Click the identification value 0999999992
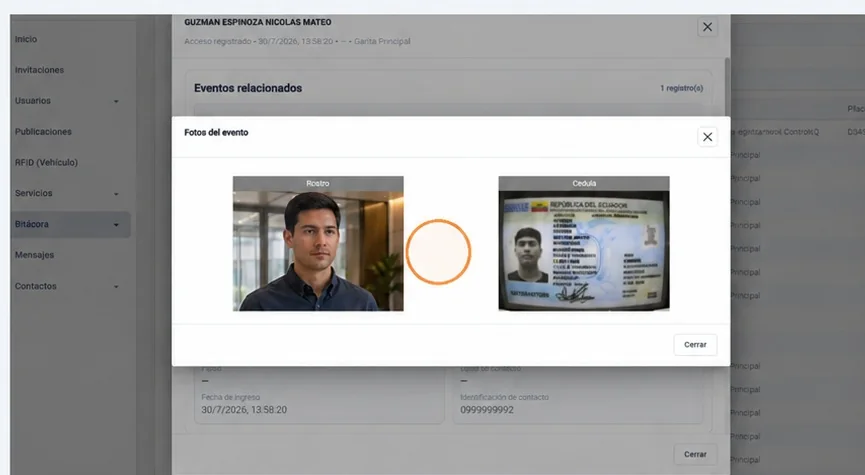 coord(487,410)
